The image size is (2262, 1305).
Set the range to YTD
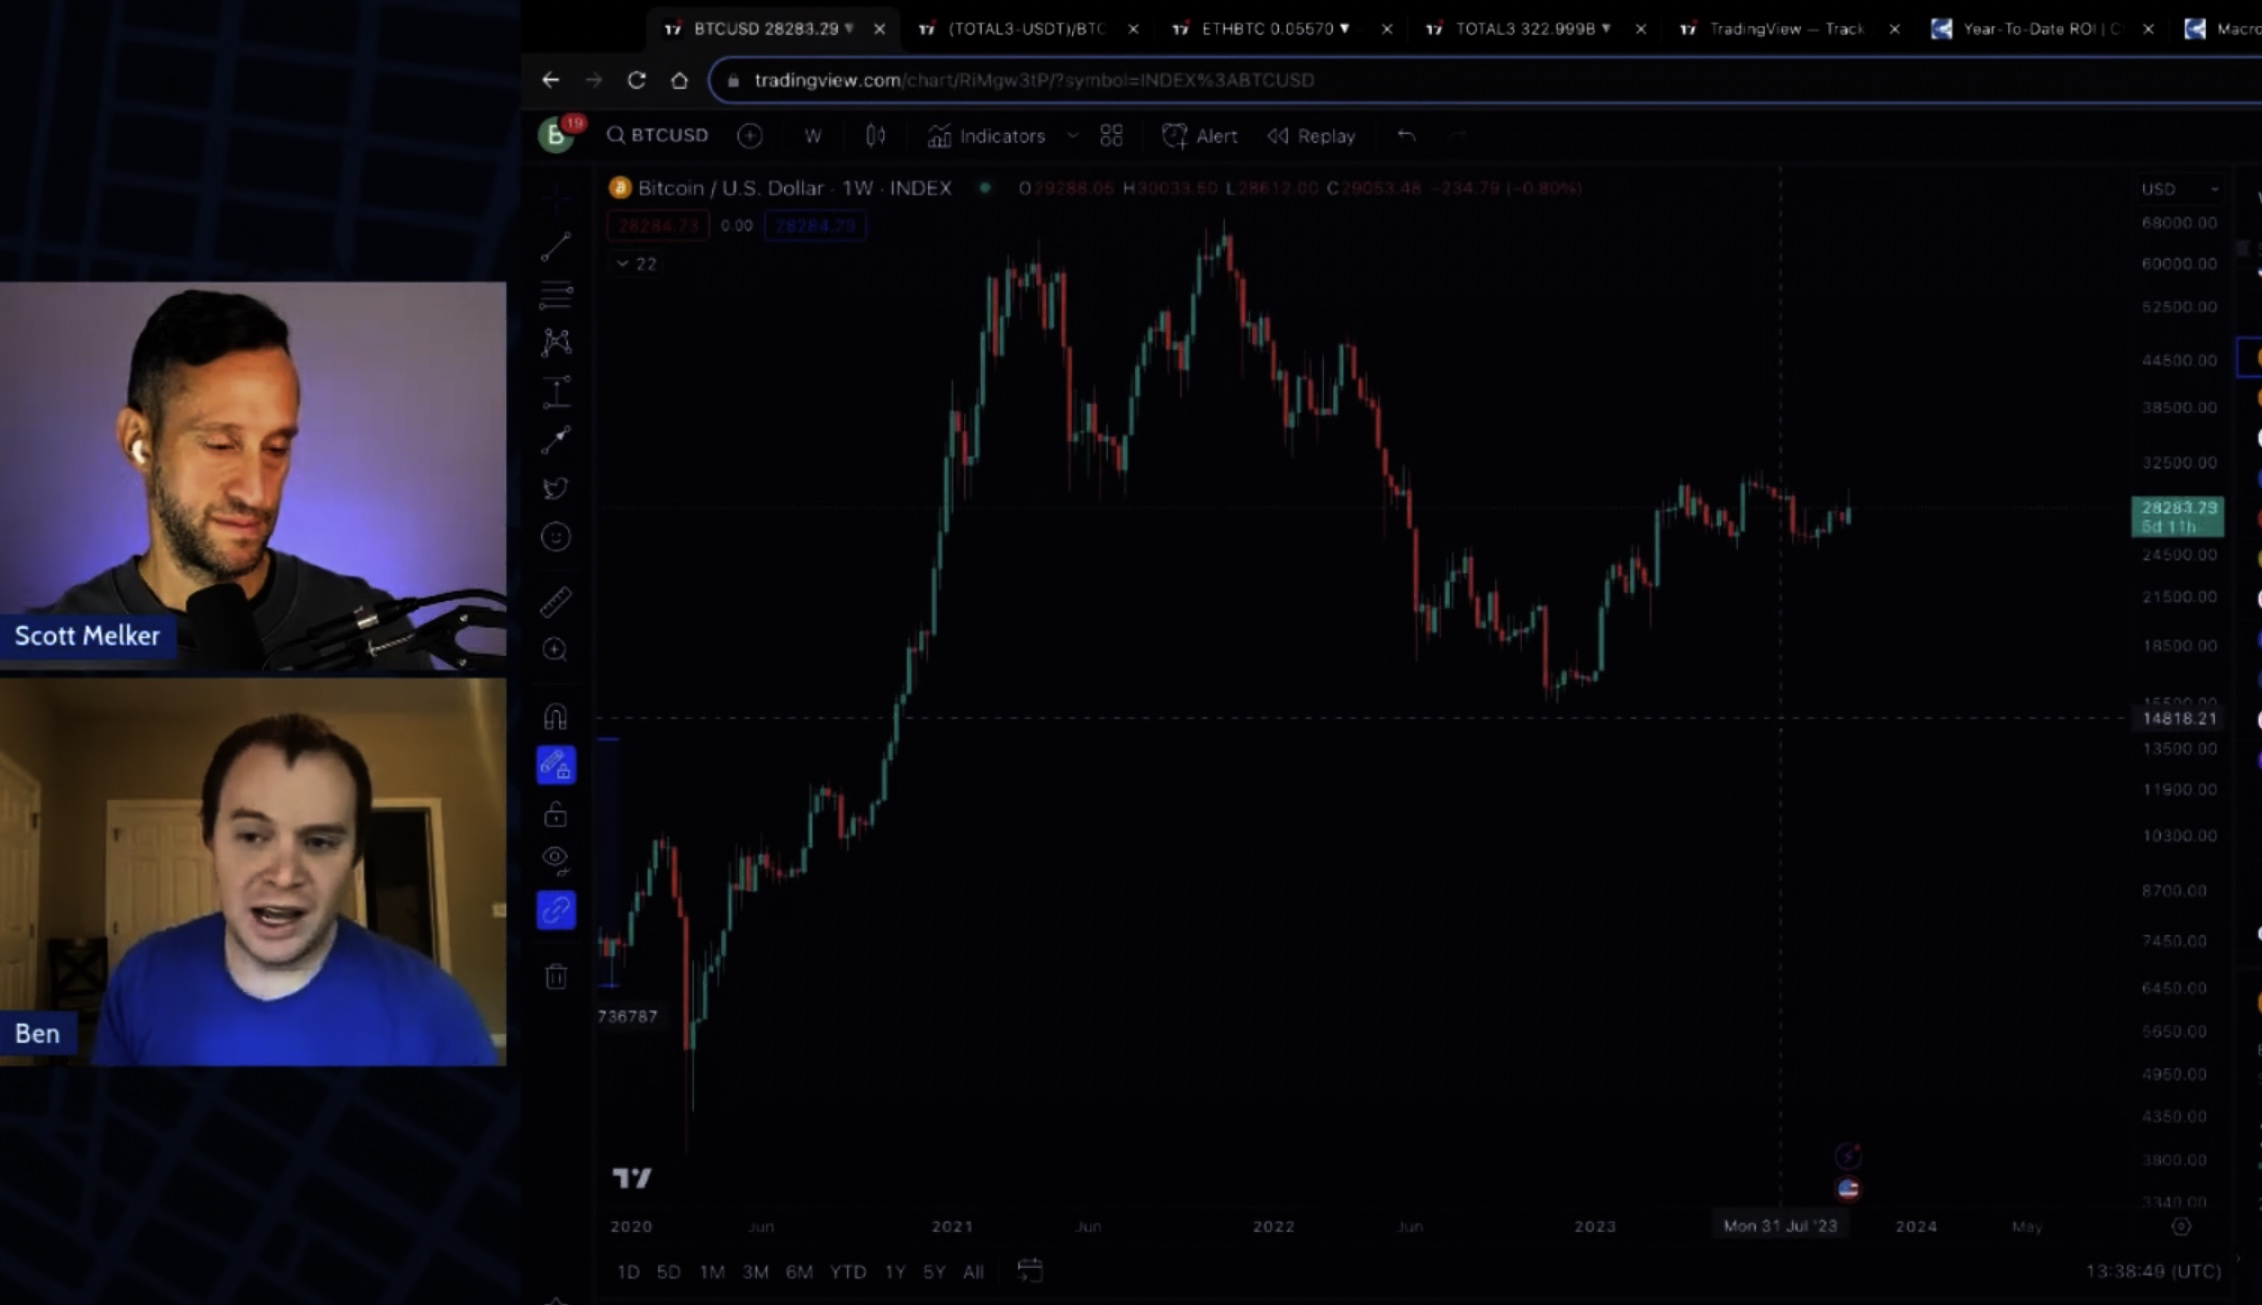[848, 1271]
